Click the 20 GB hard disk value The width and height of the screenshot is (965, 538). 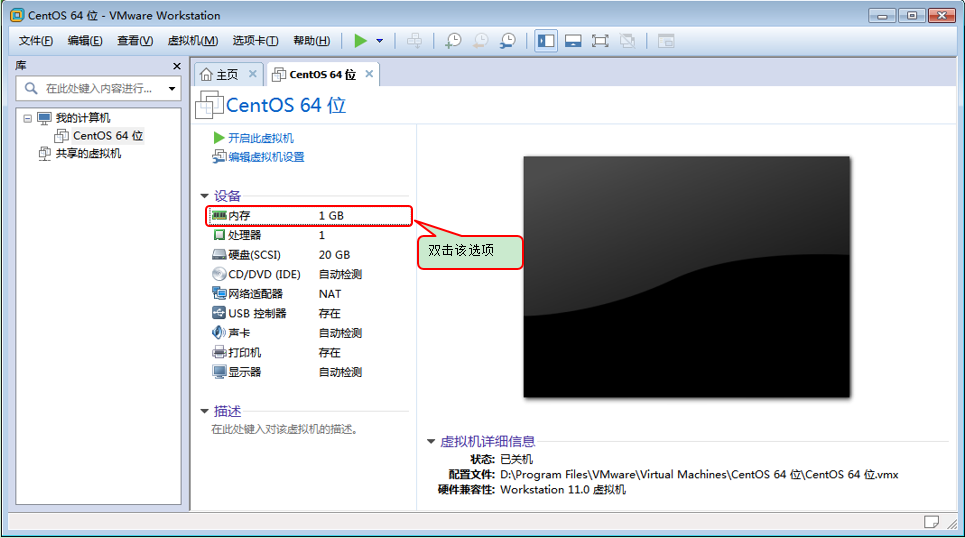(x=334, y=255)
